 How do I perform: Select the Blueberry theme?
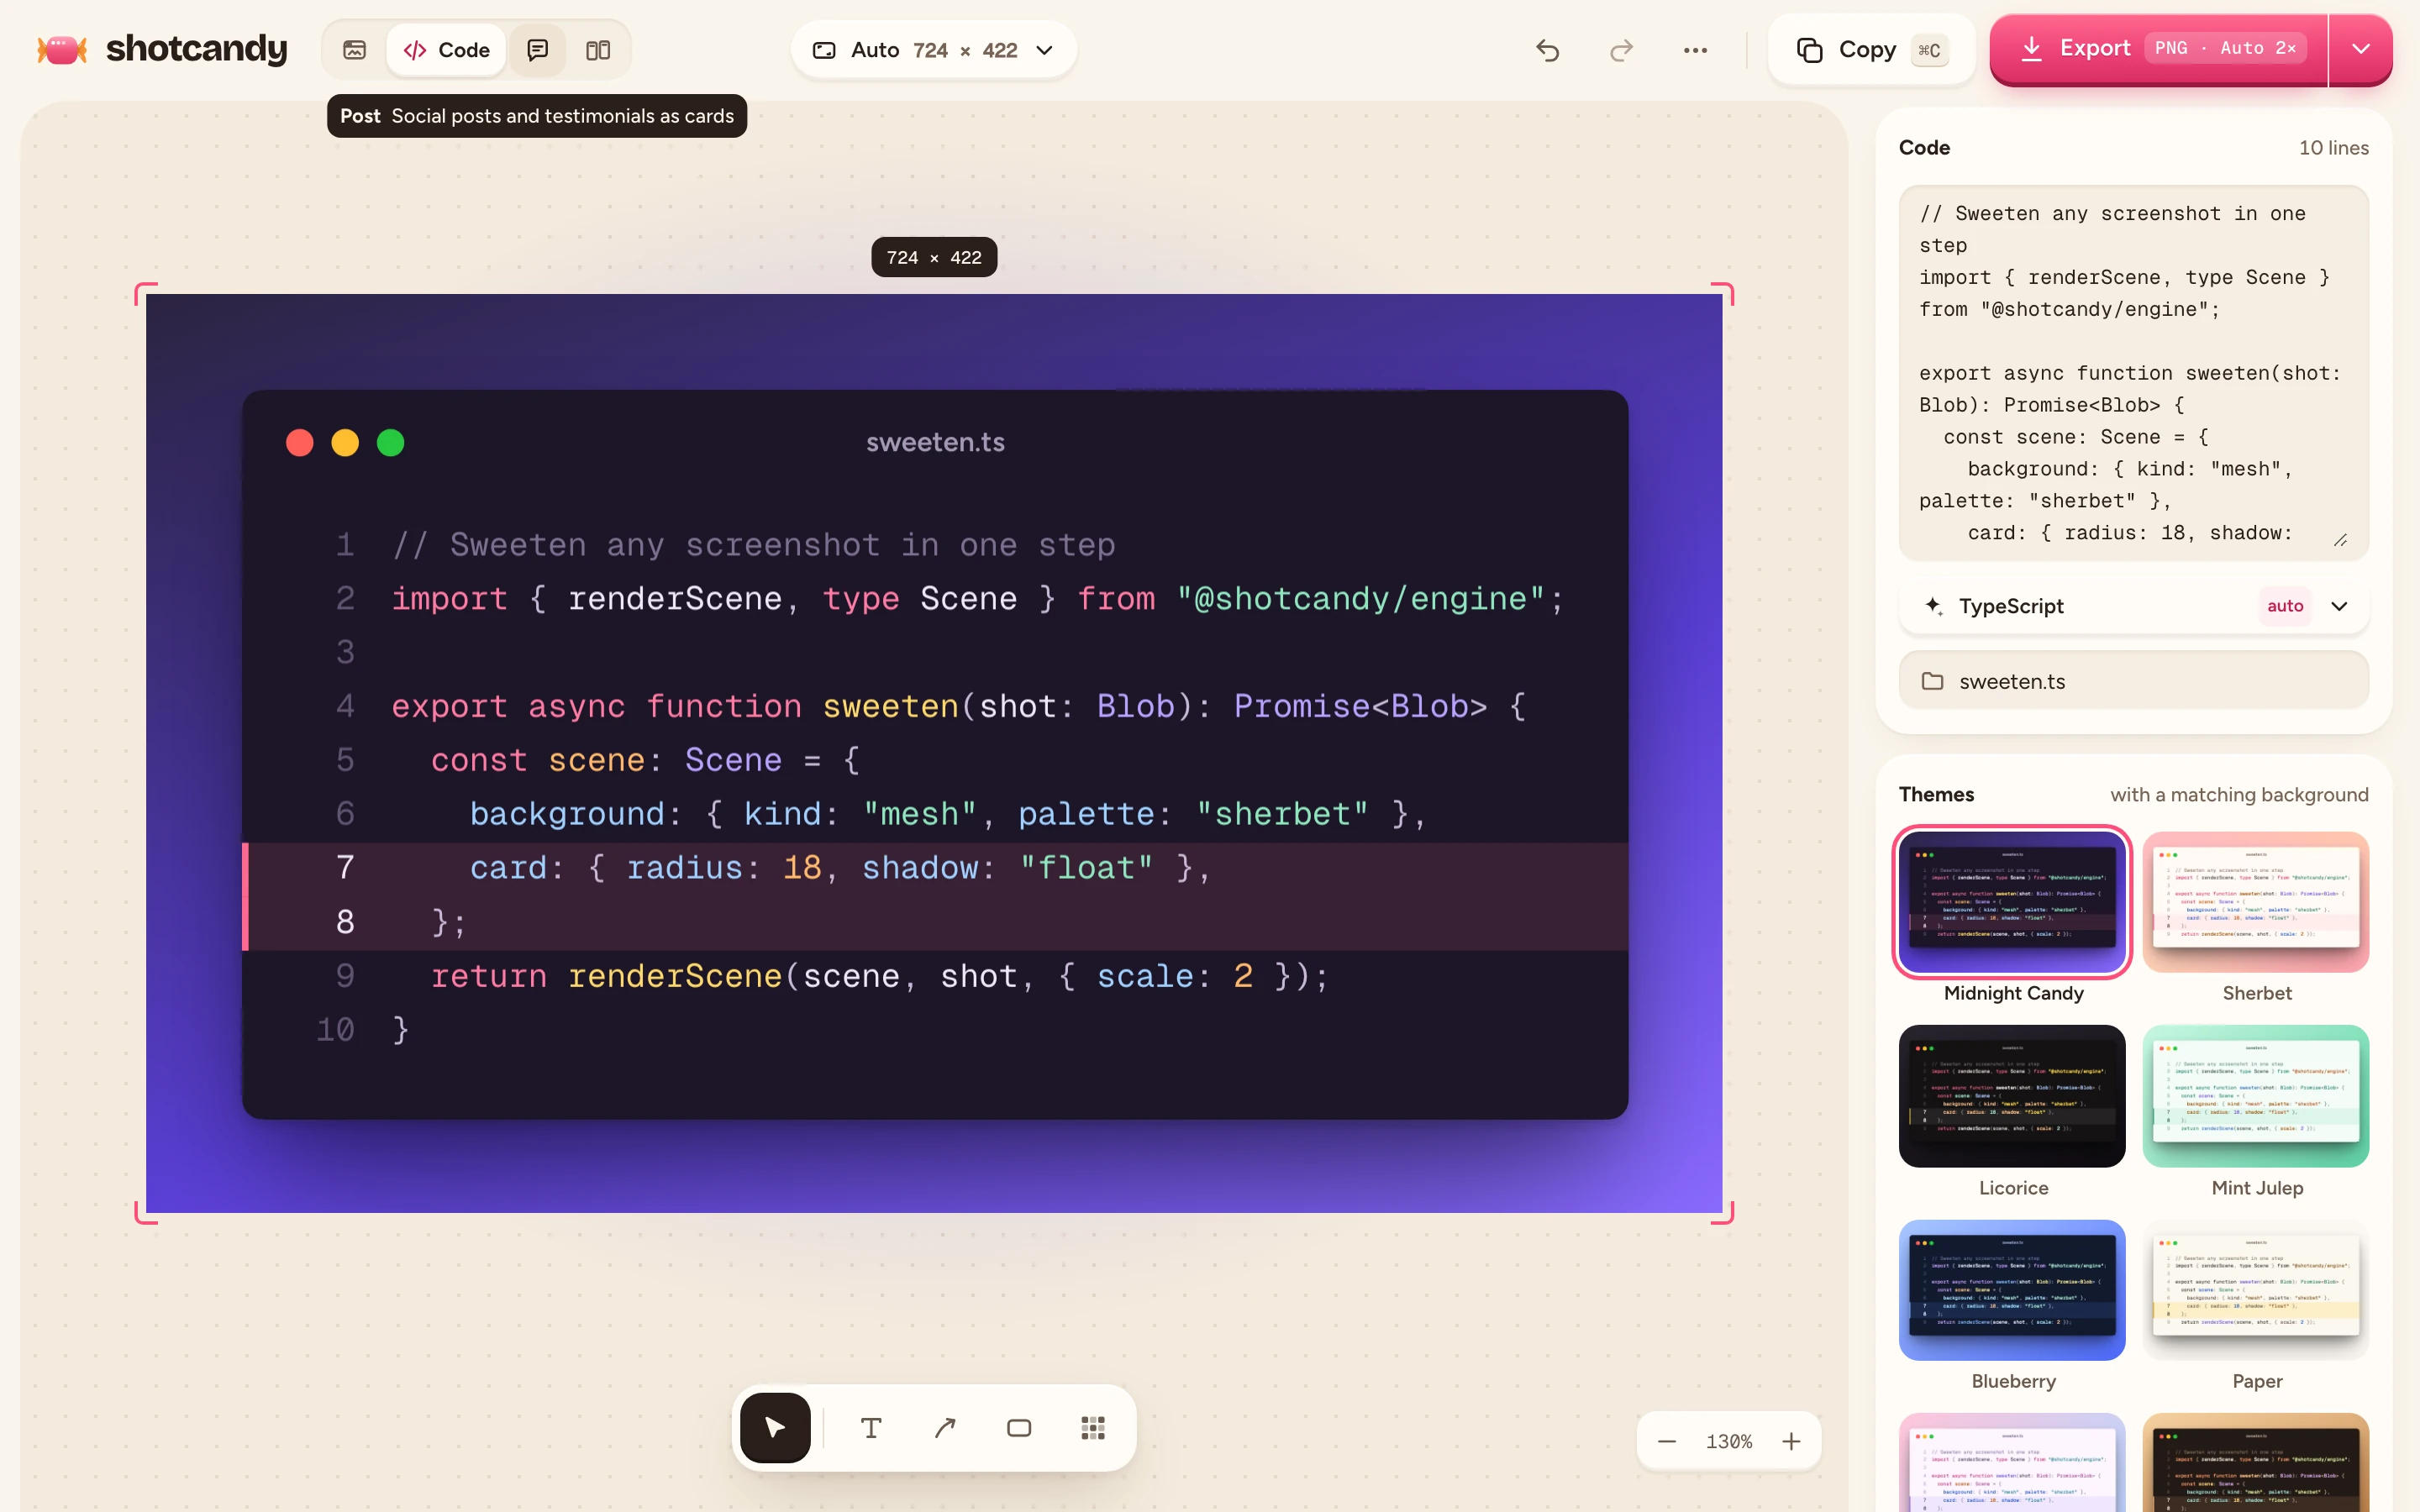tap(2012, 1290)
